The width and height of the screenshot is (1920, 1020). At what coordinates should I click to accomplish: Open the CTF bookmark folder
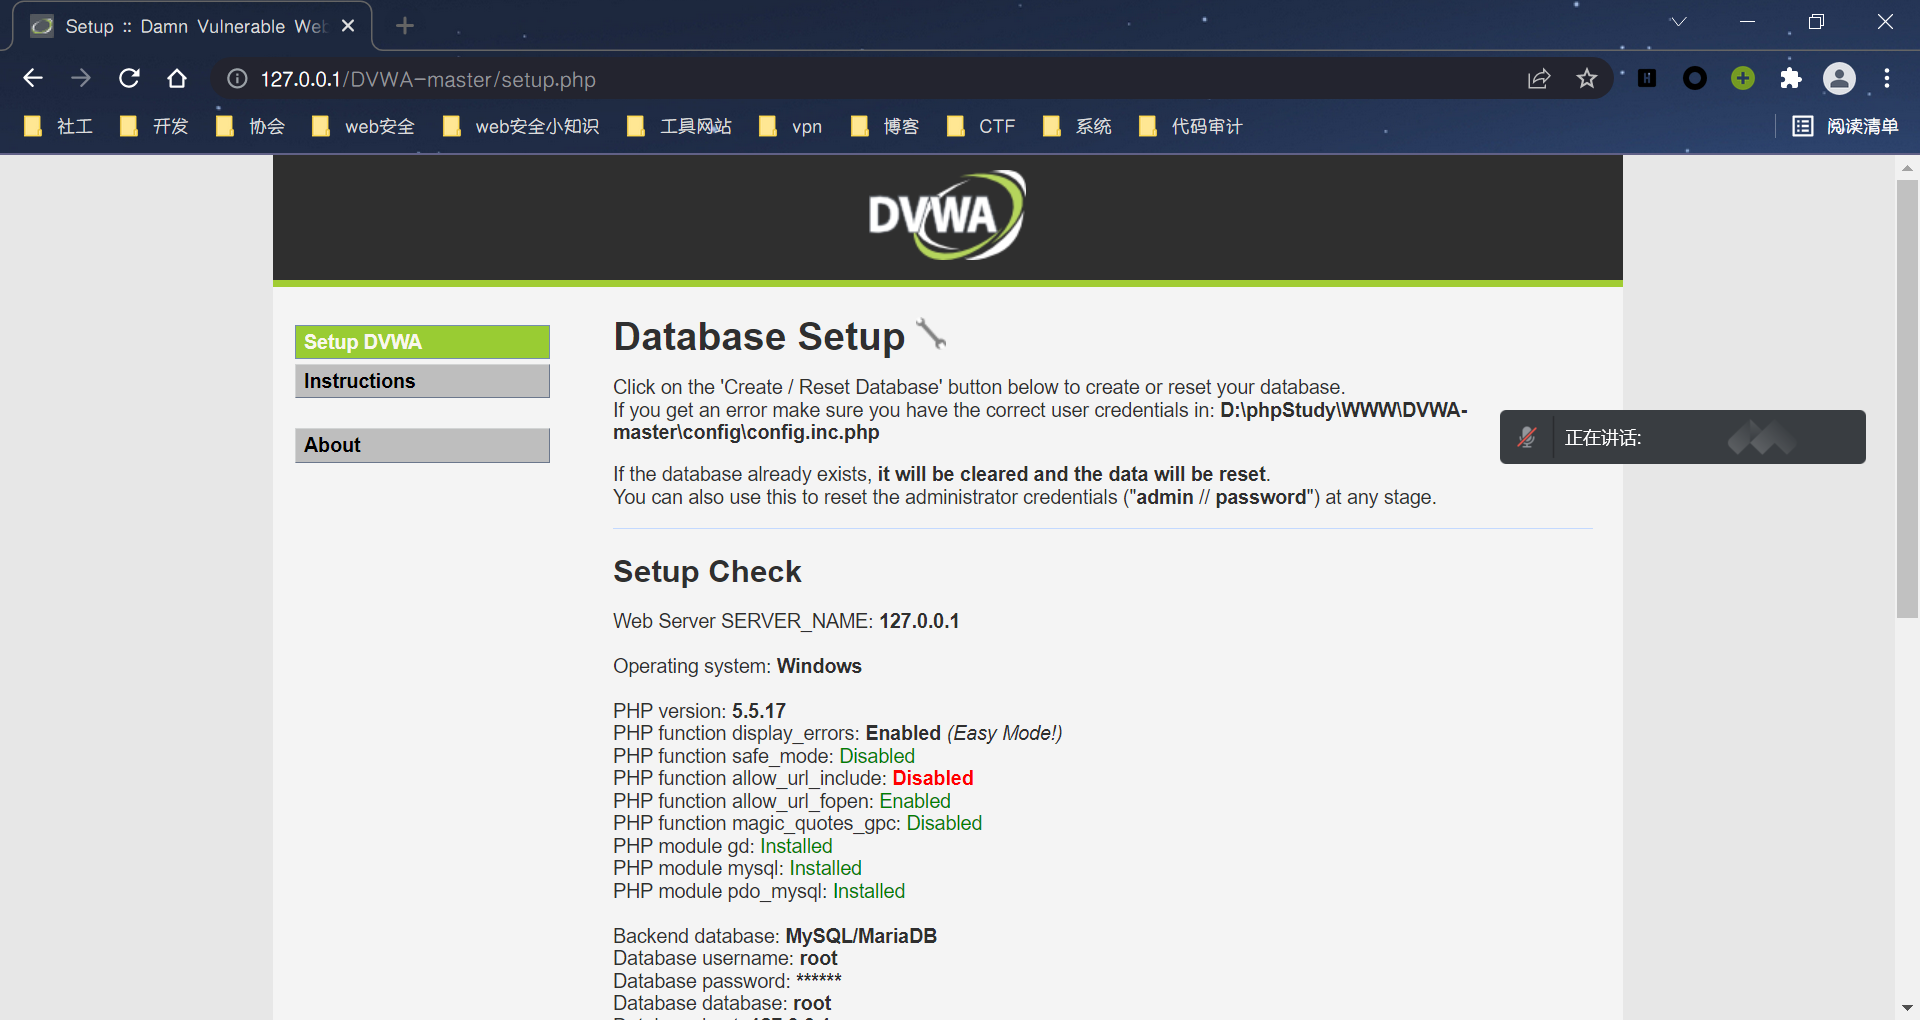[981, 126]
